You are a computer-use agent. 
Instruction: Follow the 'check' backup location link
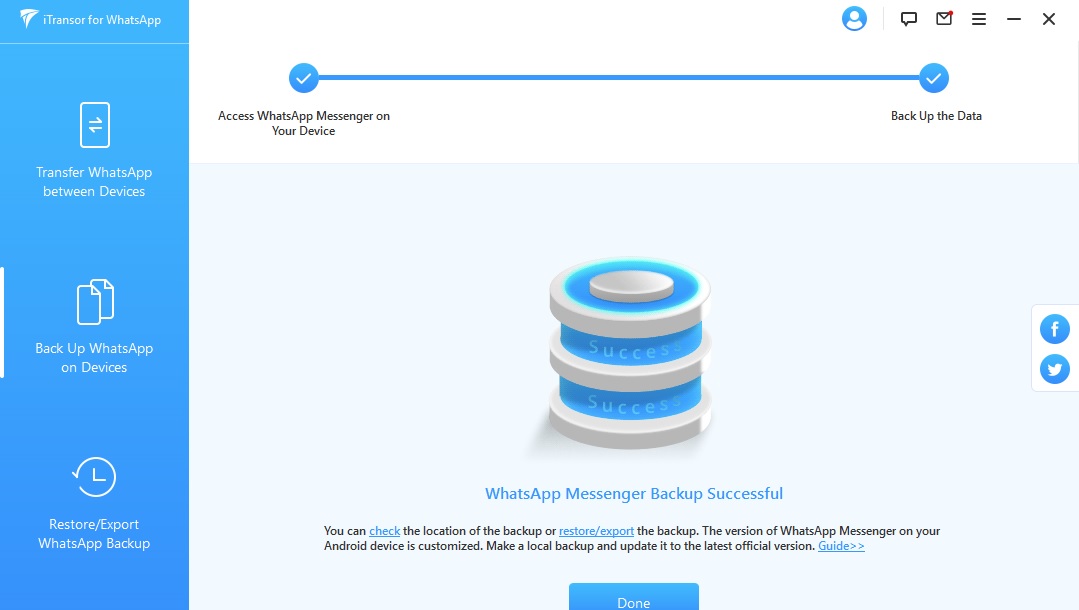(385, 531)
